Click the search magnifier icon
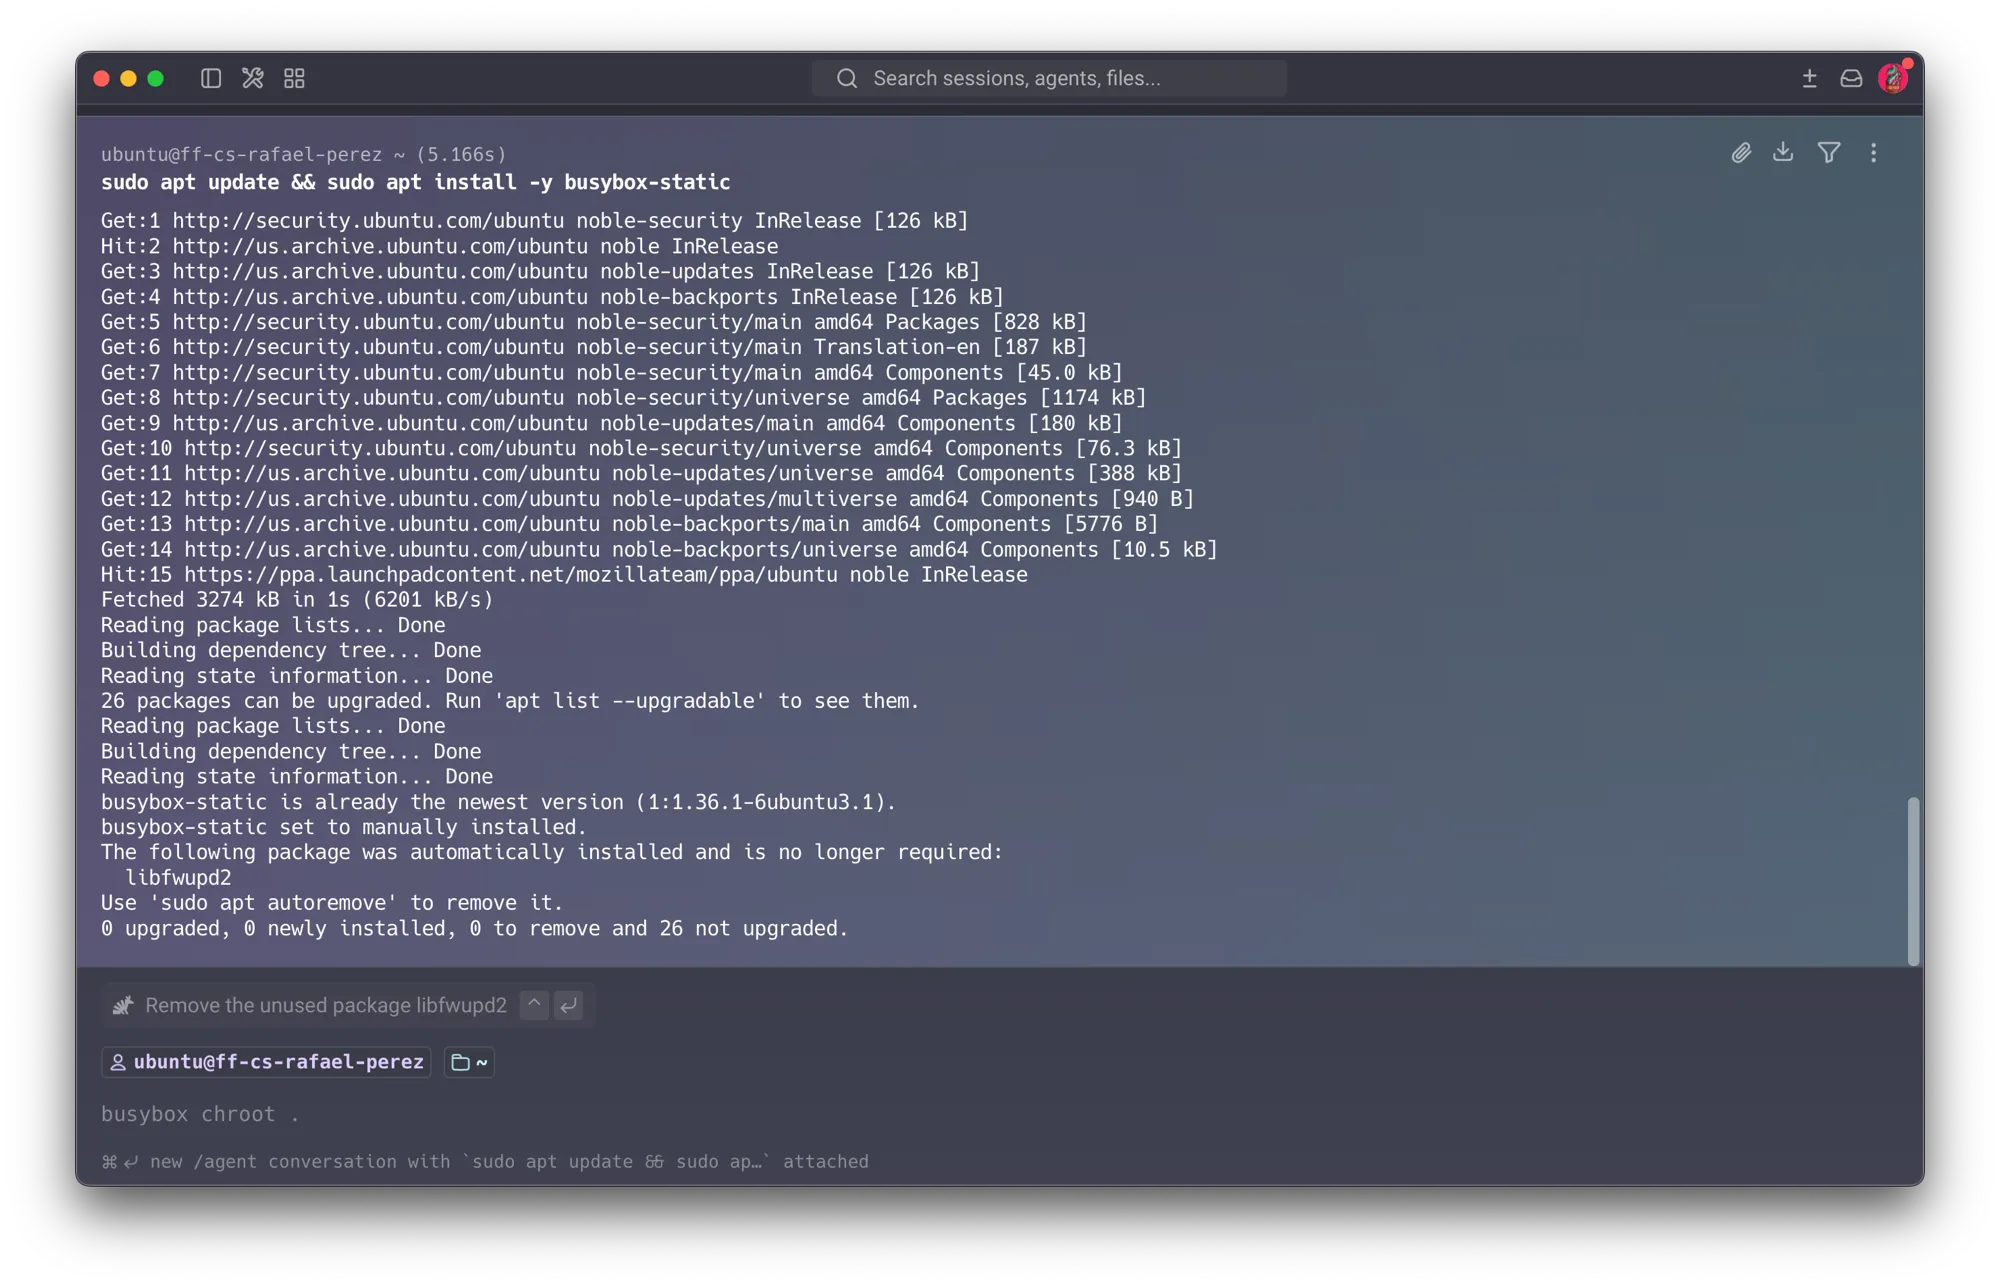This screenshot has height=1286, width=2000. coord(847,78)
